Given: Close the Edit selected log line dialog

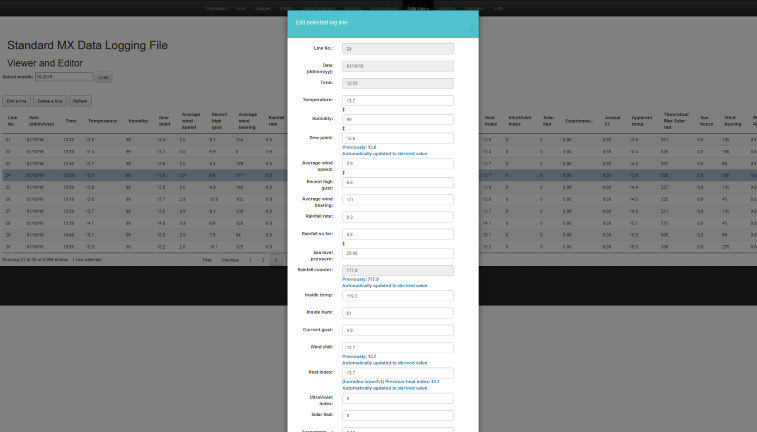Looking at the screenshot, I should [472, 29].
